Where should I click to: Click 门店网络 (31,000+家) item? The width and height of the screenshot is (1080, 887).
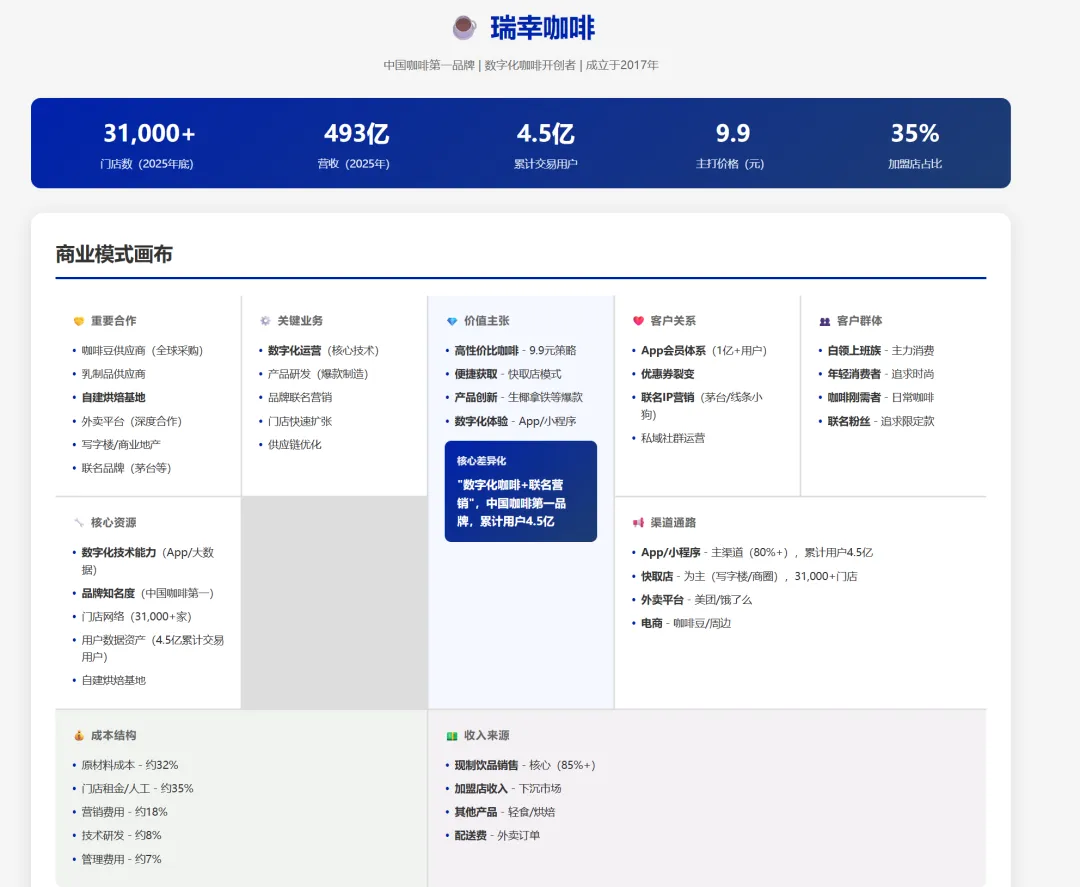click(x=136, y=616)
